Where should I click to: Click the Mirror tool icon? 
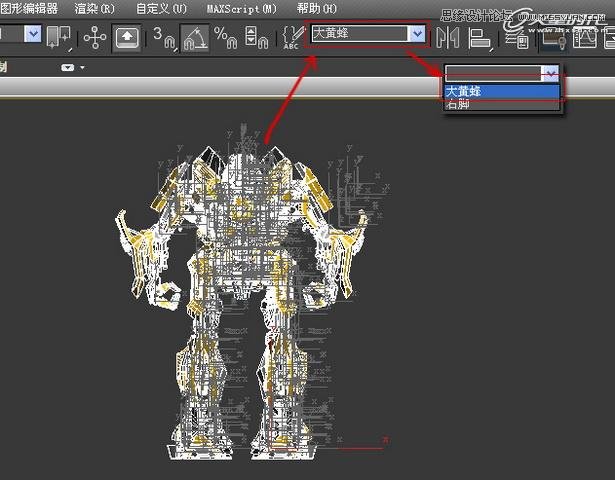(x=446, y=37)
